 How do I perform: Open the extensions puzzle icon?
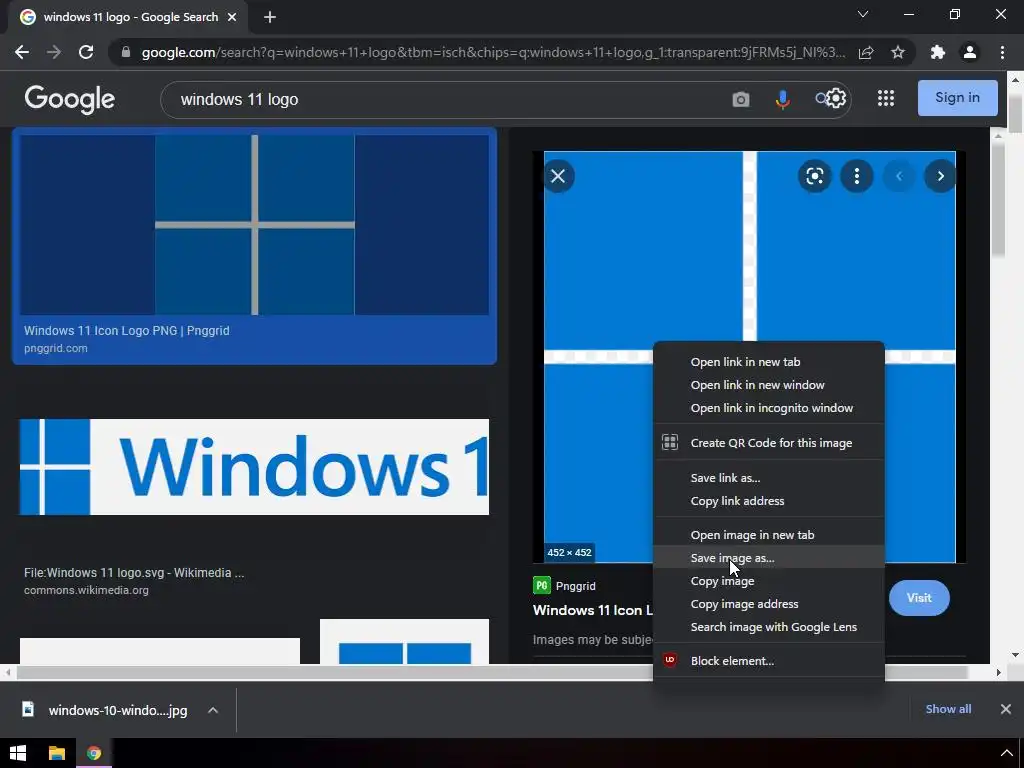coord(938,52)
